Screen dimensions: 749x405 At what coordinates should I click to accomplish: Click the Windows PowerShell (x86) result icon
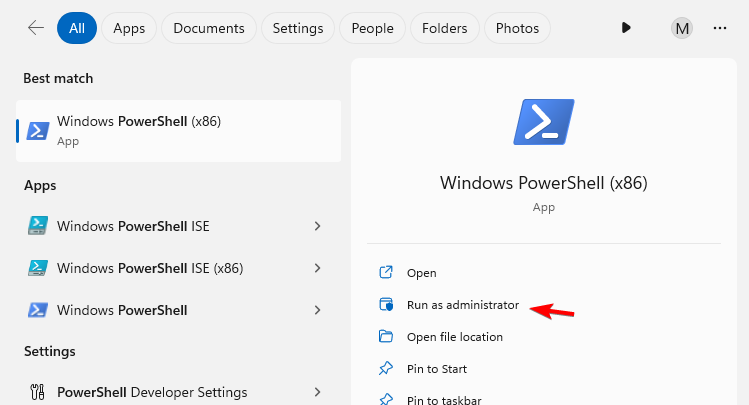pyautogui.click(x=38, y=131)
